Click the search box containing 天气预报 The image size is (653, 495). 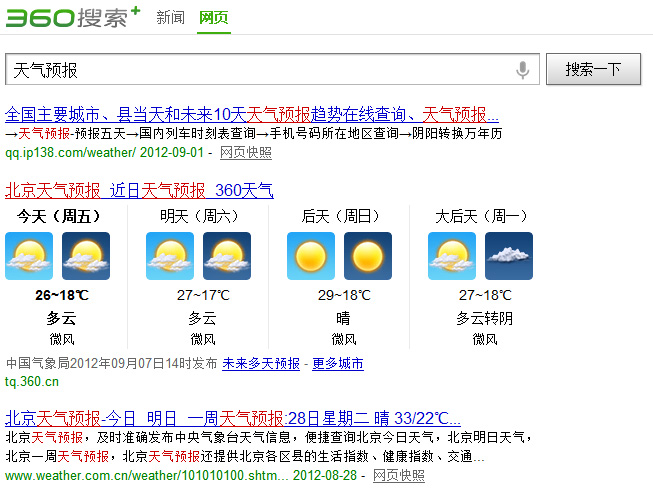click(x=272, y=69)
